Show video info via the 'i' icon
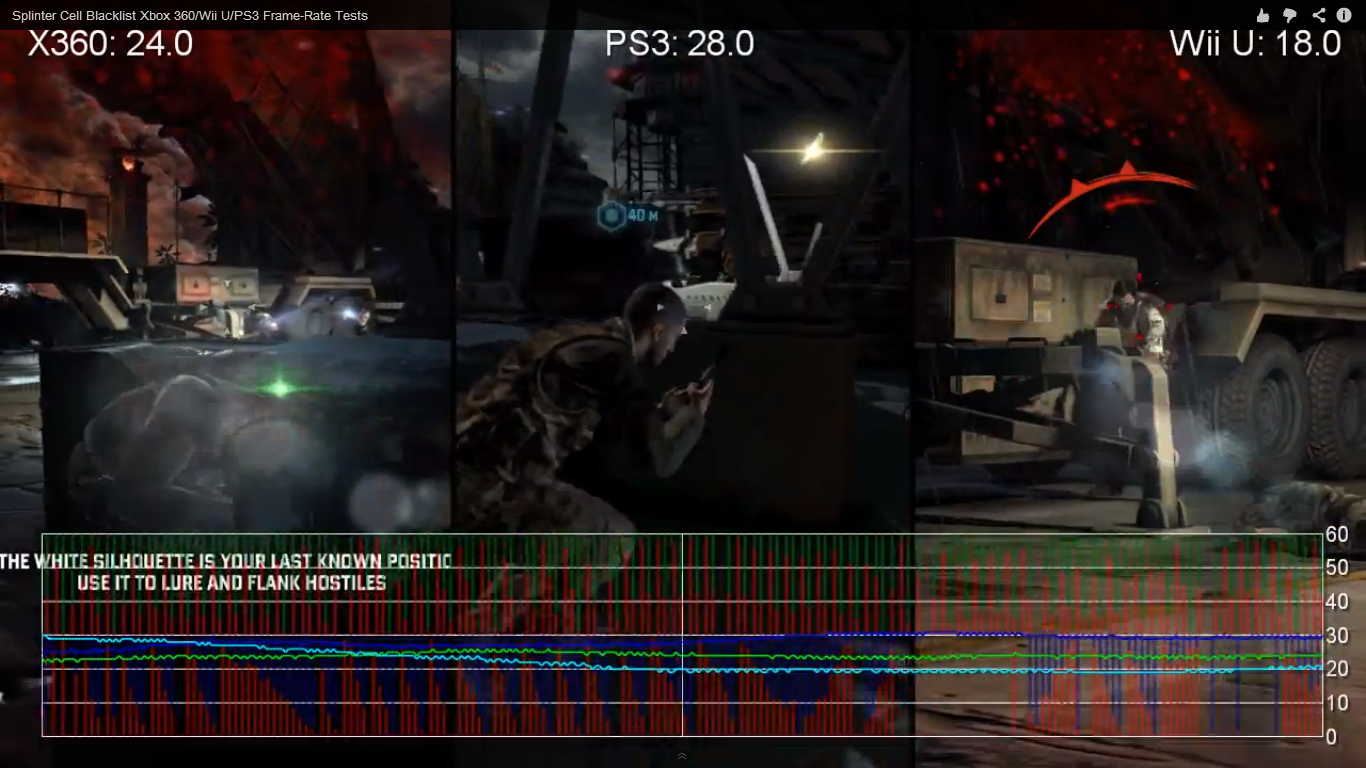1366x768 pixels. point(1344,15)
